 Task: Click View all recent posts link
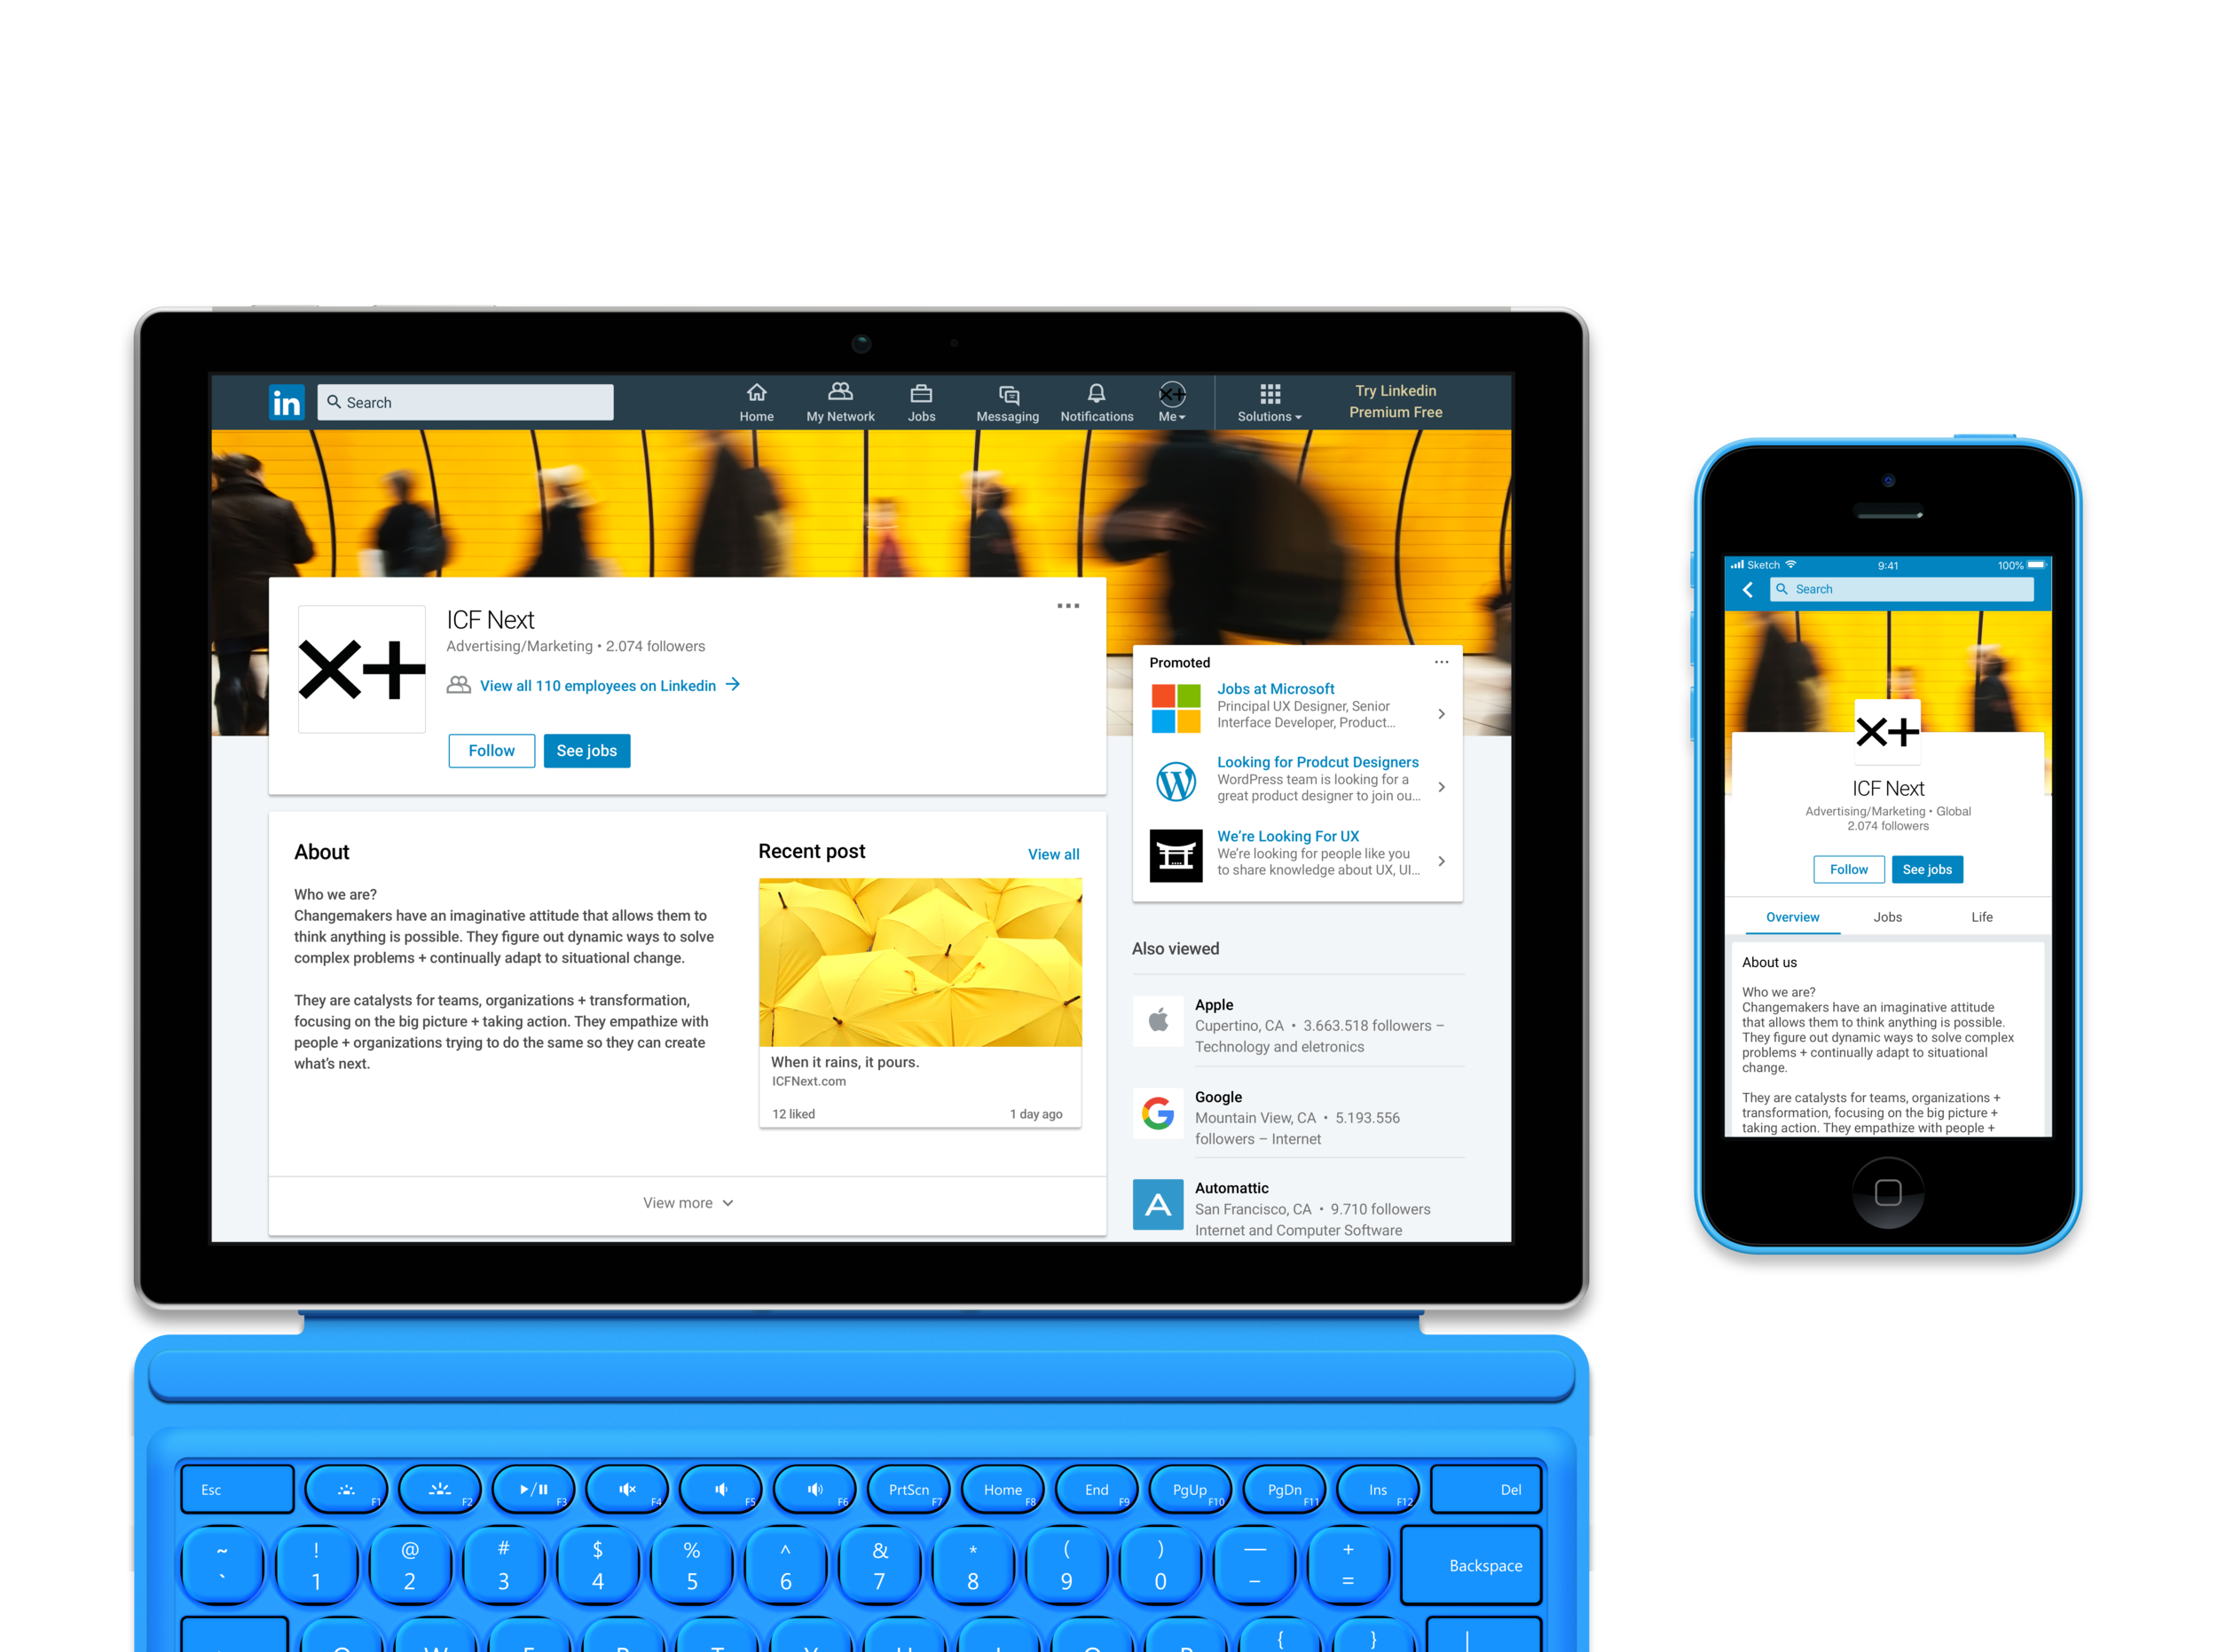(x=1053, y=852)
